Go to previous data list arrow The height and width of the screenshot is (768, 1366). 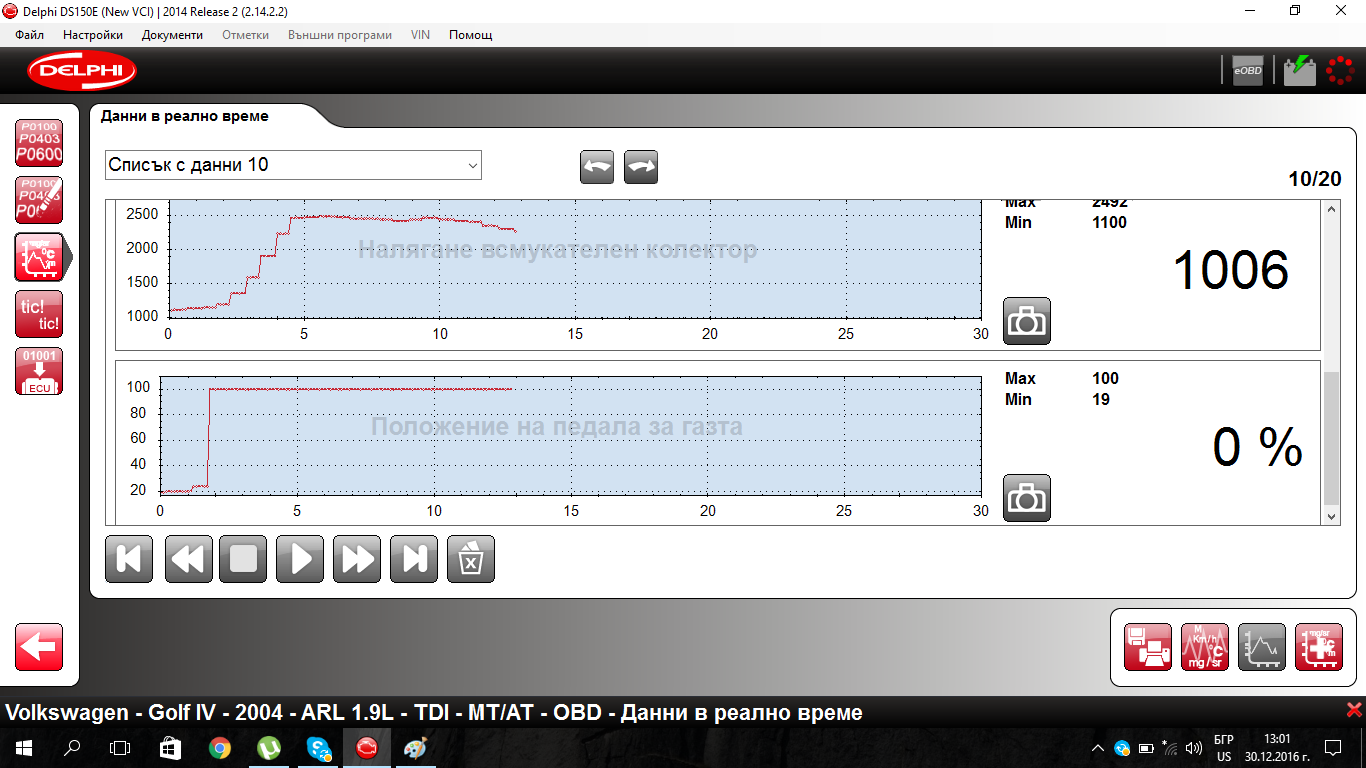597,167
